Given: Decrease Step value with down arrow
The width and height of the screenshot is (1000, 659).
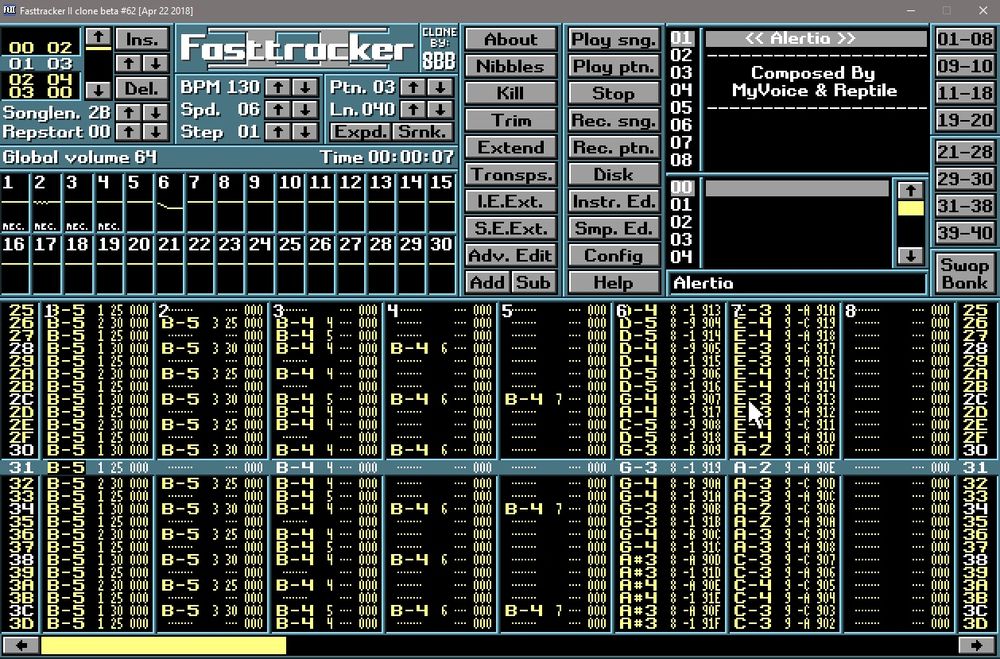Looking at the screenshot, I should click(x=305, y=132).
